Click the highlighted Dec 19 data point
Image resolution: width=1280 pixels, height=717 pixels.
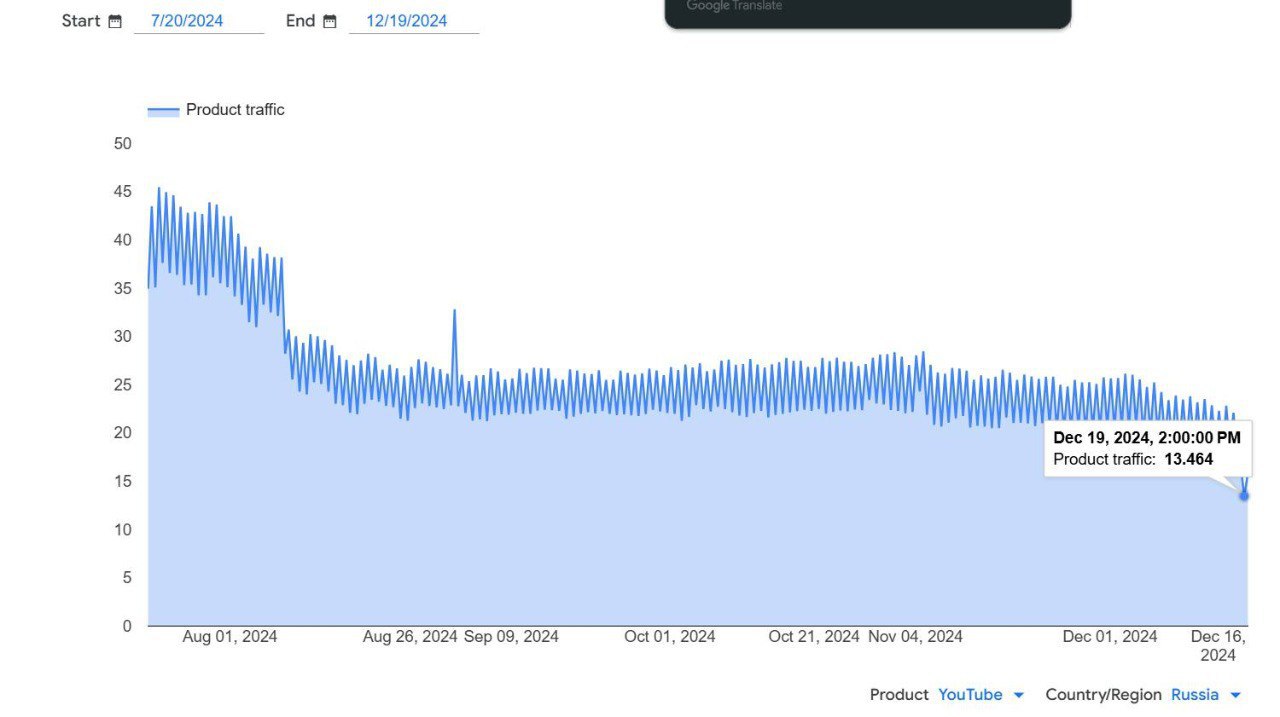tap(1244, 495)
